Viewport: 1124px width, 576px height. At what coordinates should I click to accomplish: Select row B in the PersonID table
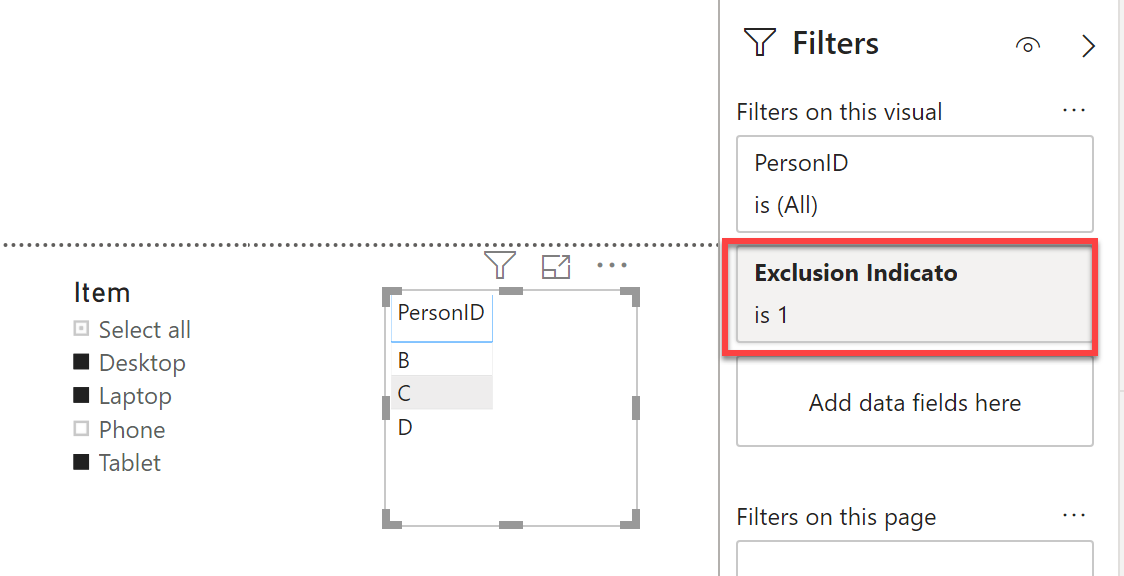point(442,360)
